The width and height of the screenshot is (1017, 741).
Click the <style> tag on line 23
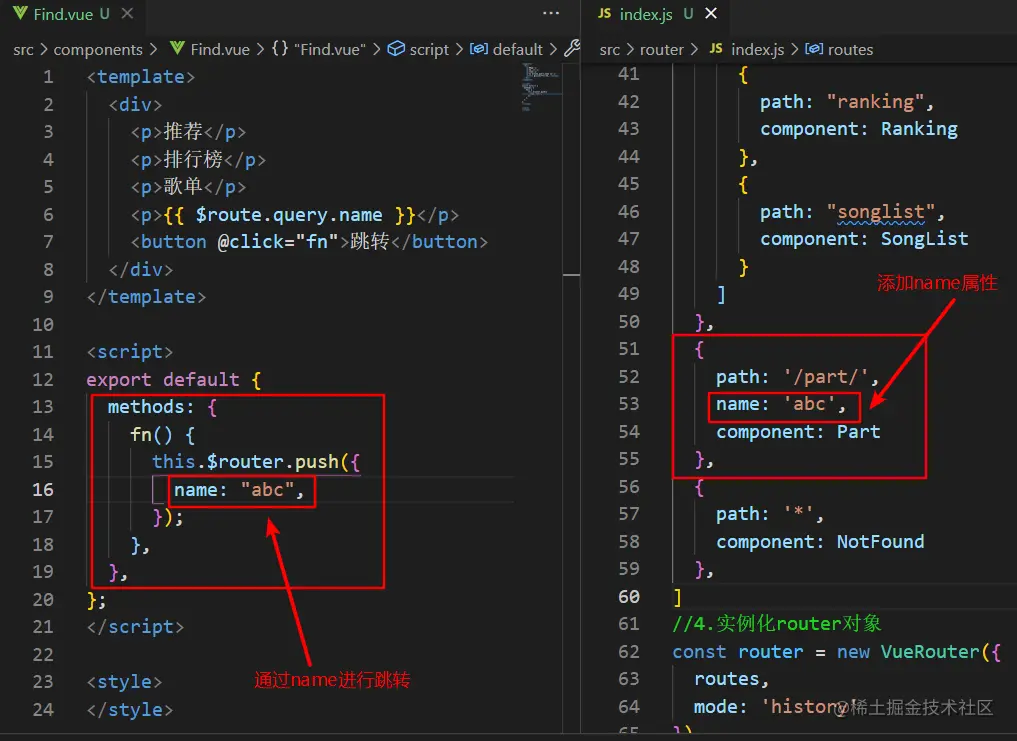point(125,682)
